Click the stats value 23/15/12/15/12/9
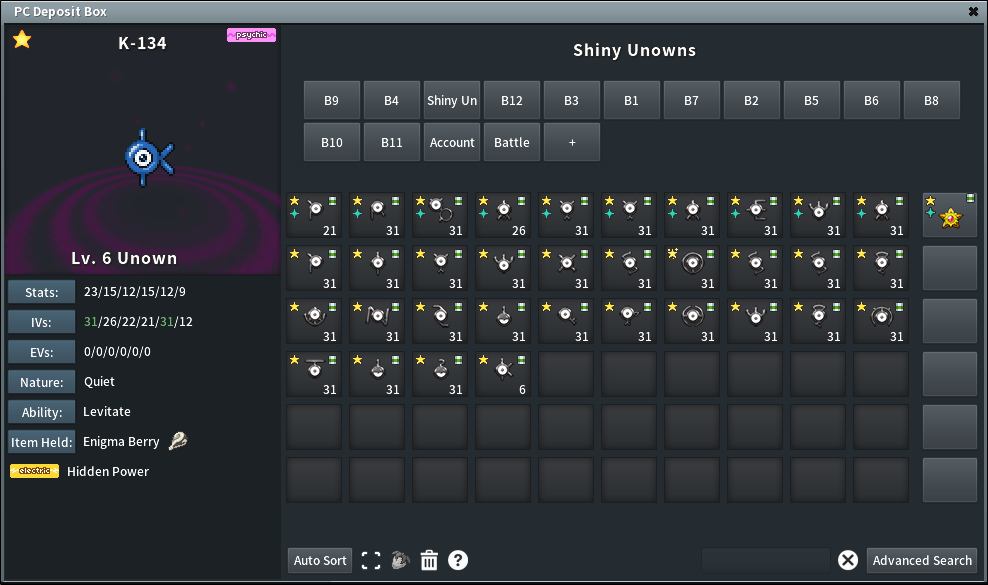The height and width of the screenshot is (585, 988). tap(135, 292)
